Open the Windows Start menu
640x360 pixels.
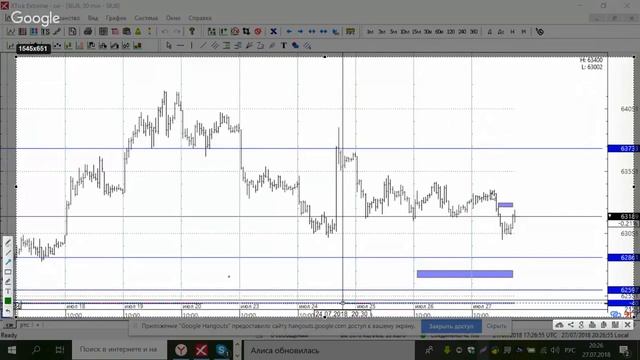click(x=12, y=350)
